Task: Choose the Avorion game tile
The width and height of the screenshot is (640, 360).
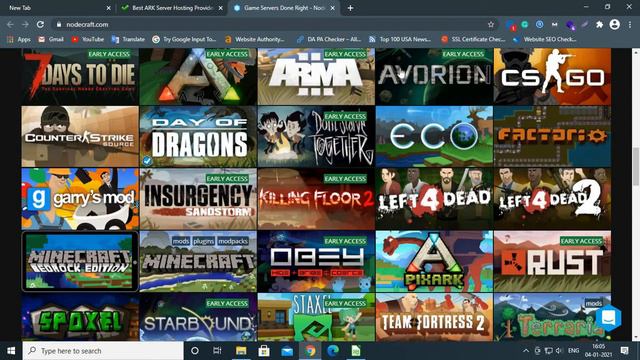Action: pos(434,76)
